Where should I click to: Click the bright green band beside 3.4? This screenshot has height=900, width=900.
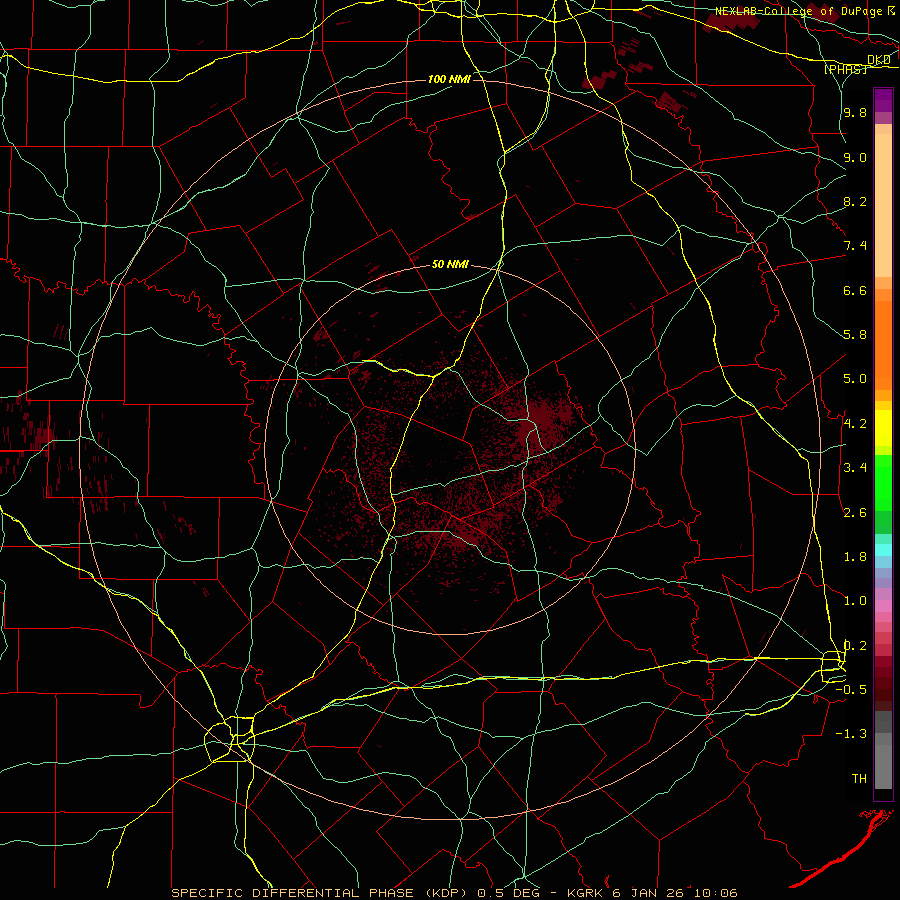[883, 482]
